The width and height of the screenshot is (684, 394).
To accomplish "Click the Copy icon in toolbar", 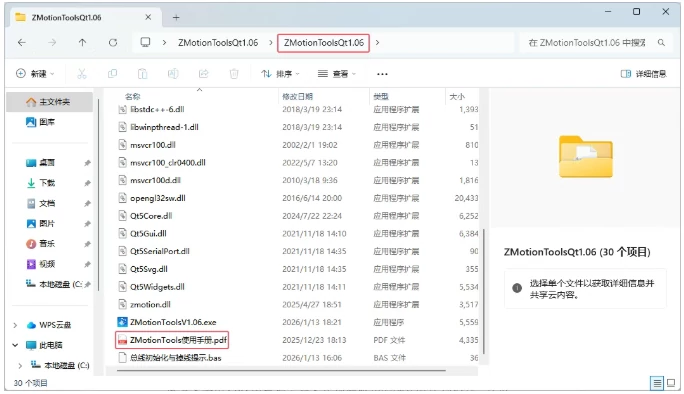I will click(113, 74).
